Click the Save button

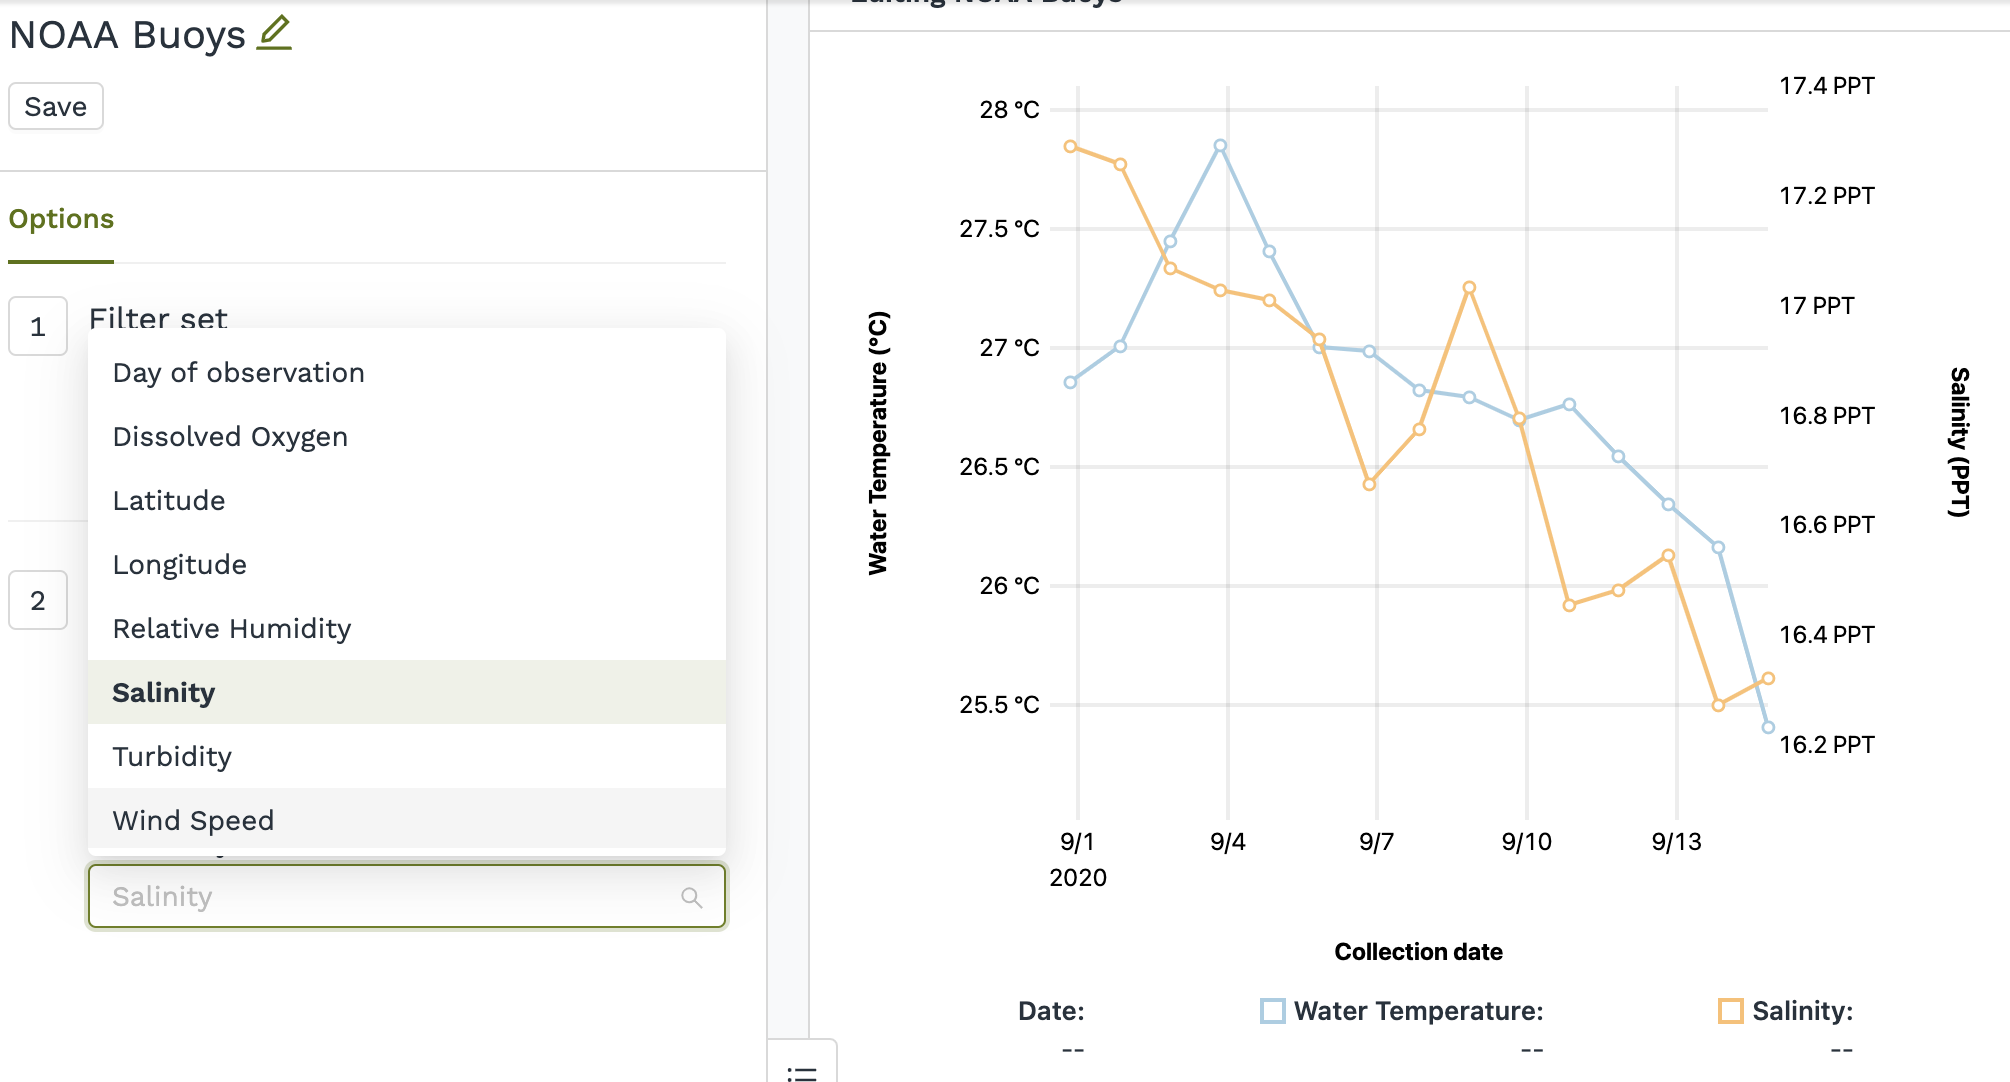56,106
